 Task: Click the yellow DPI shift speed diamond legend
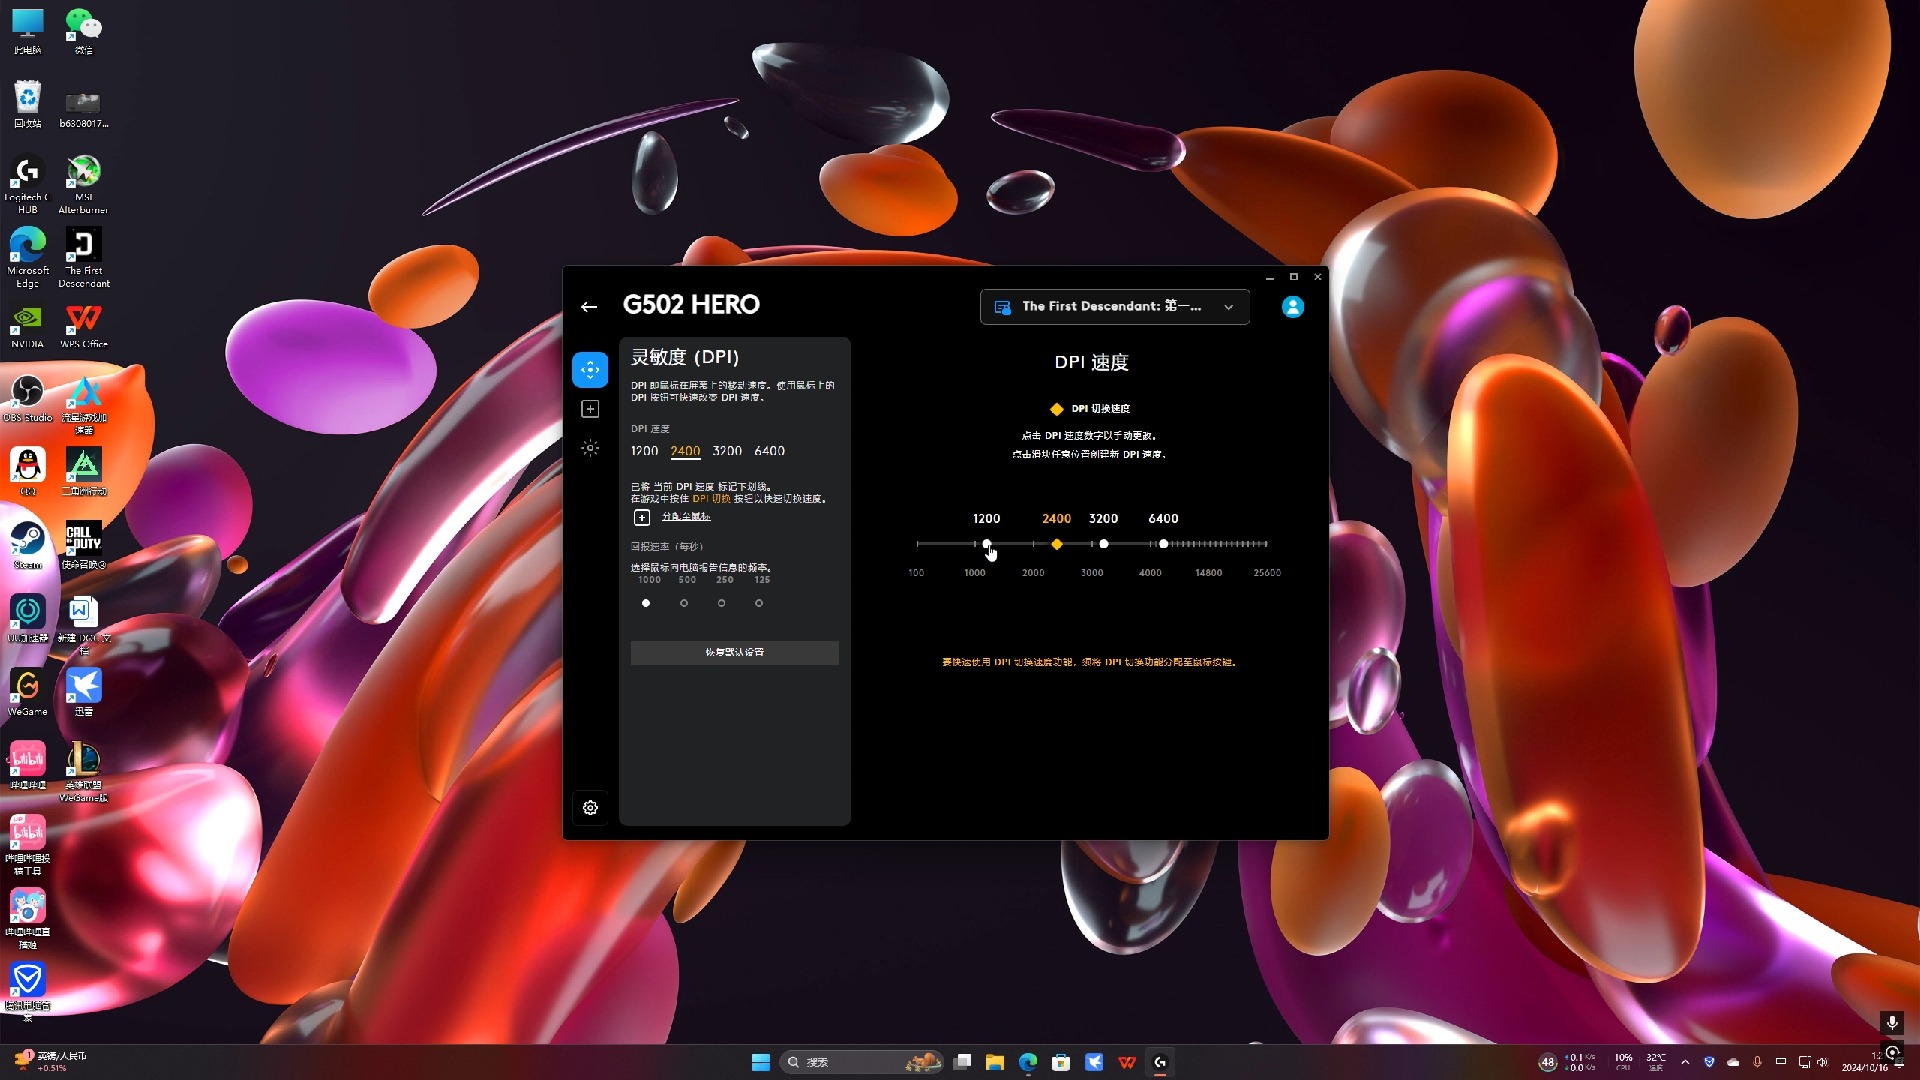1057,409
